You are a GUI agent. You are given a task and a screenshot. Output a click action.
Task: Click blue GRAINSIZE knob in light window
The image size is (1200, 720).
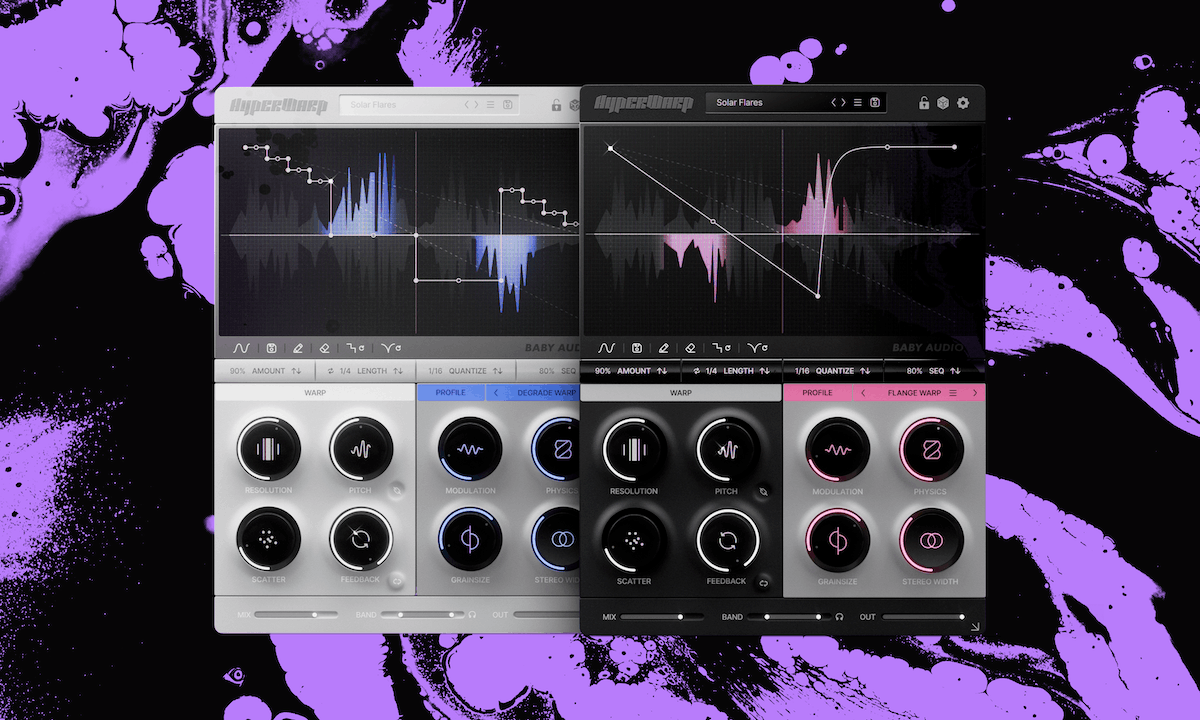coord(471,541)
